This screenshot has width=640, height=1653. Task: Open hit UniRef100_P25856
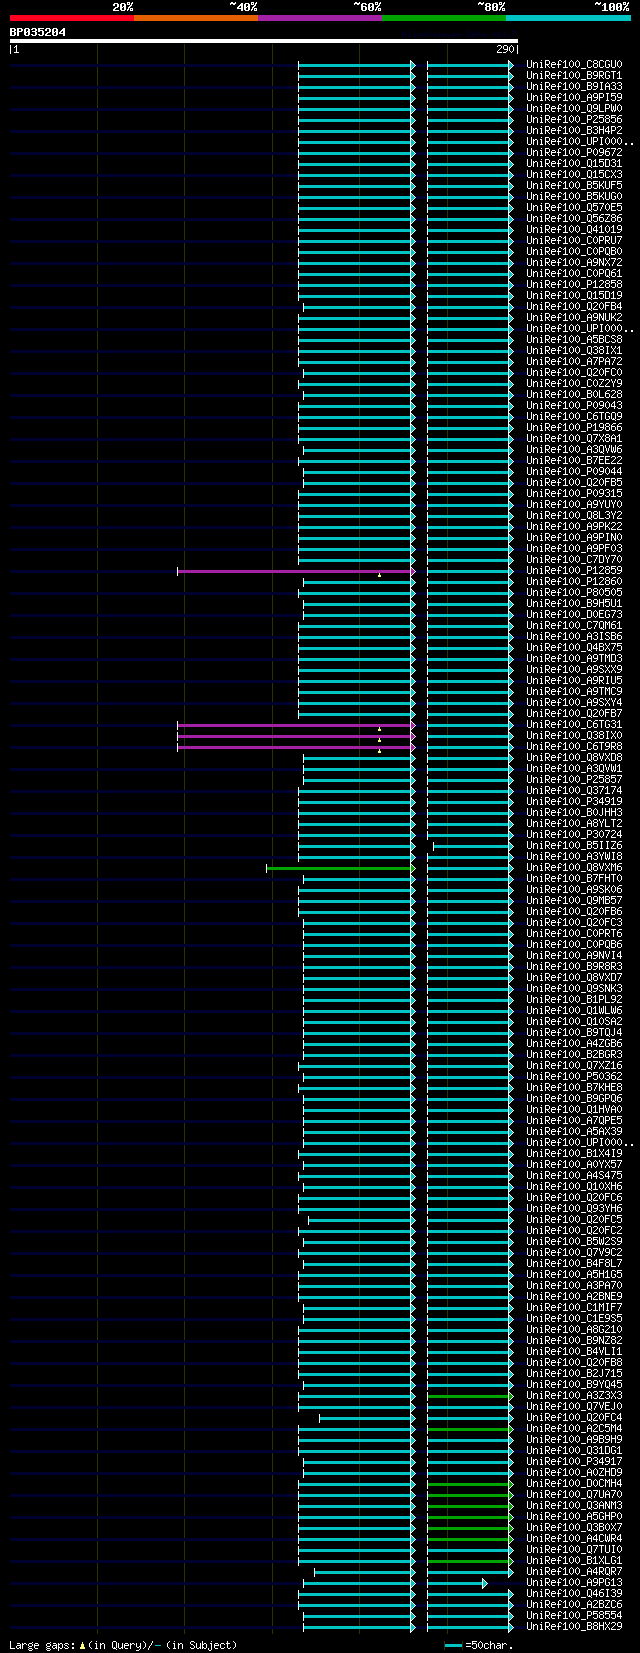click(x=574, y=120)
